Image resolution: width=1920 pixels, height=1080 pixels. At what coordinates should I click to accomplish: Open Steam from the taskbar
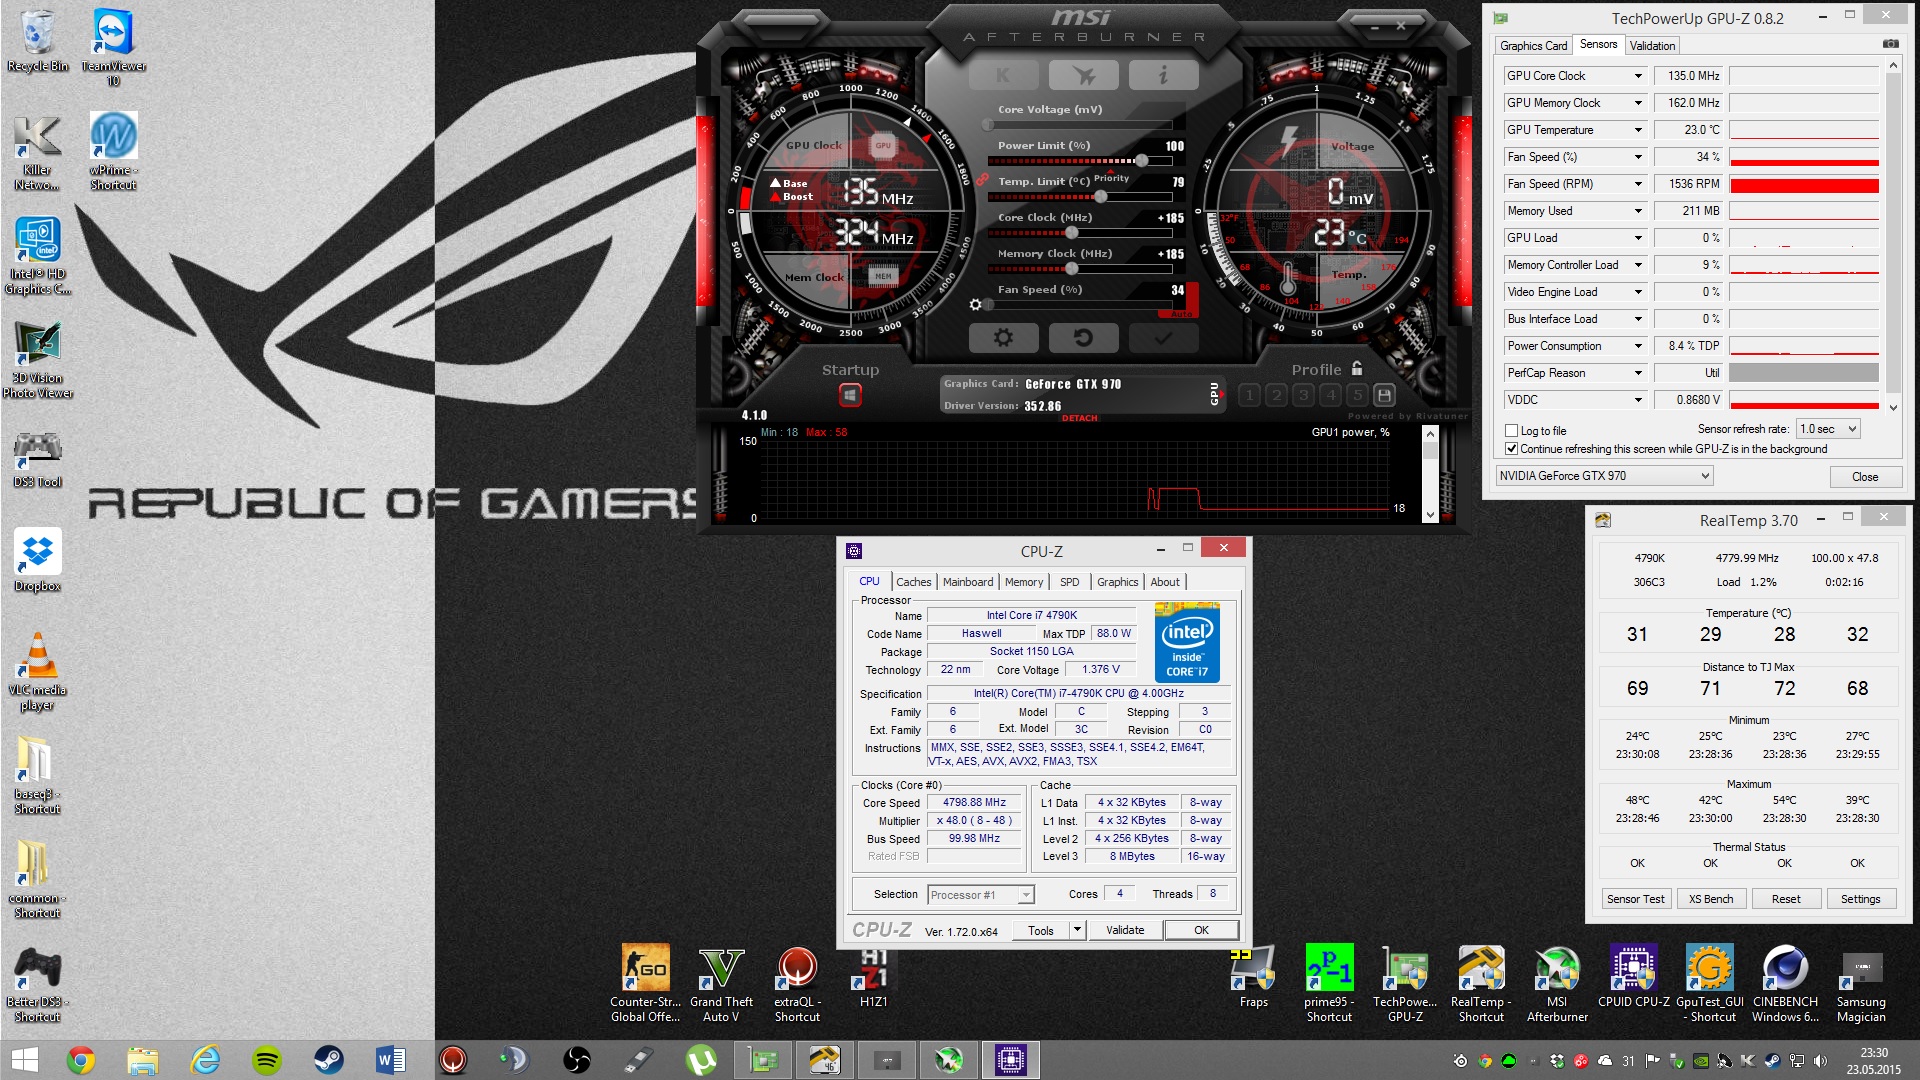point(329,1060)
